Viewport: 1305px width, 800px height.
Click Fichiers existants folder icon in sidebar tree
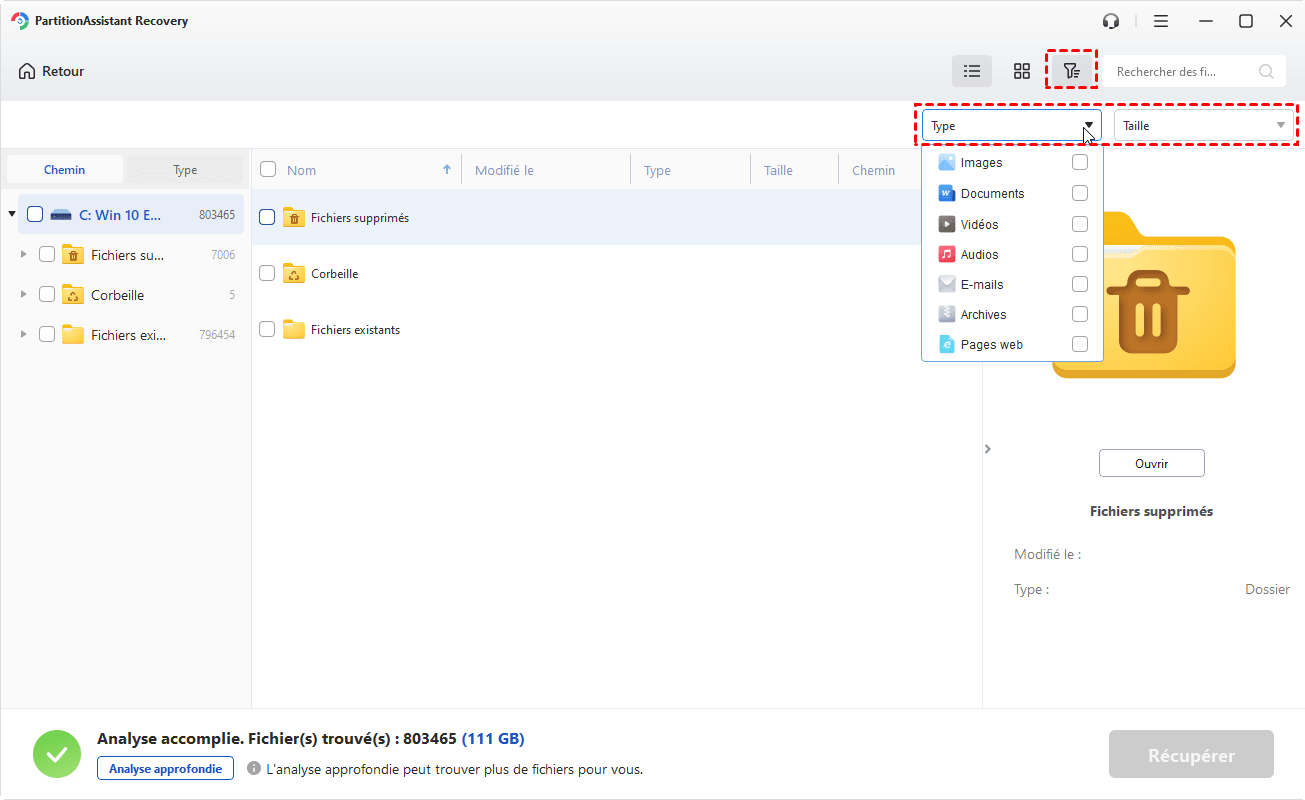[x=73, y=335]
